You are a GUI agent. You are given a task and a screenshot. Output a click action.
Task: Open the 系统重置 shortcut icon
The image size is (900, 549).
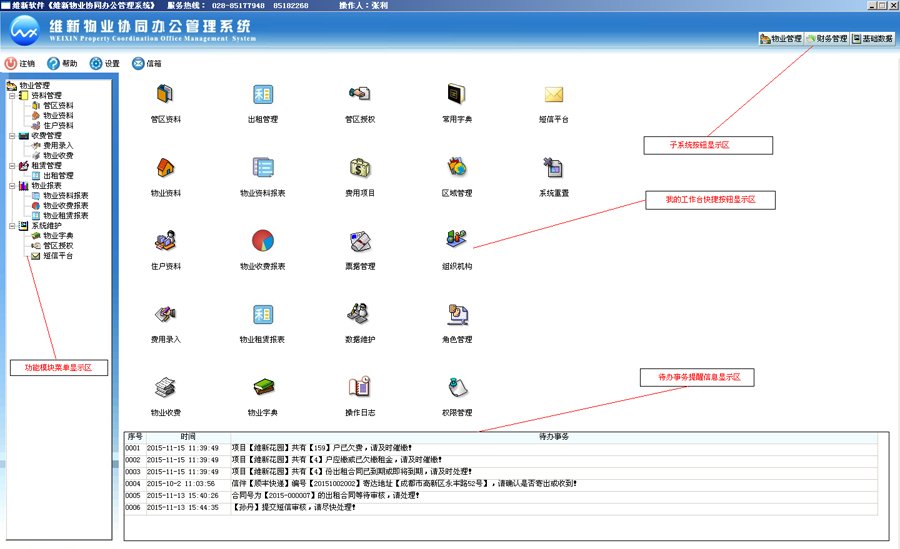pyautogui.click(x=553, y=168)
